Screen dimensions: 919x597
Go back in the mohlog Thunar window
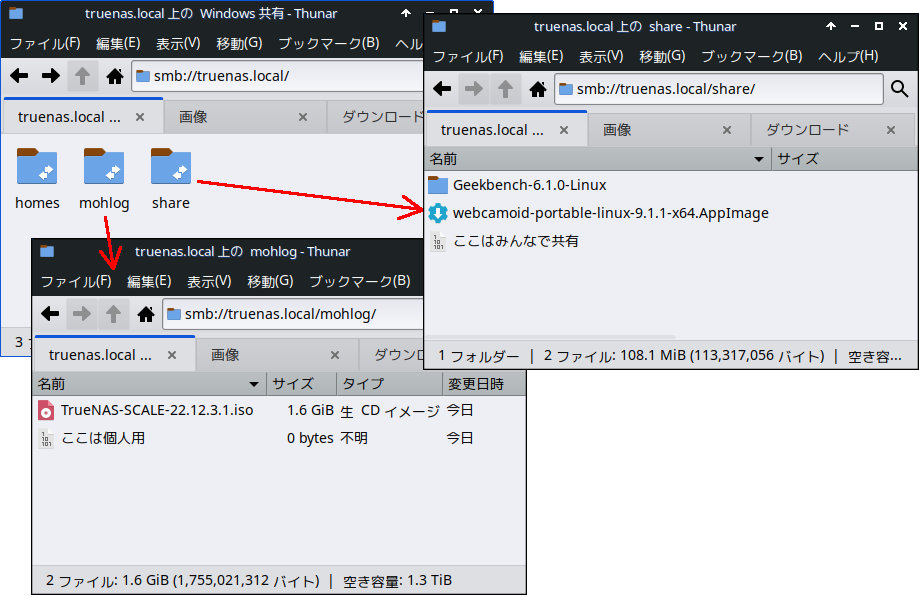50,314
